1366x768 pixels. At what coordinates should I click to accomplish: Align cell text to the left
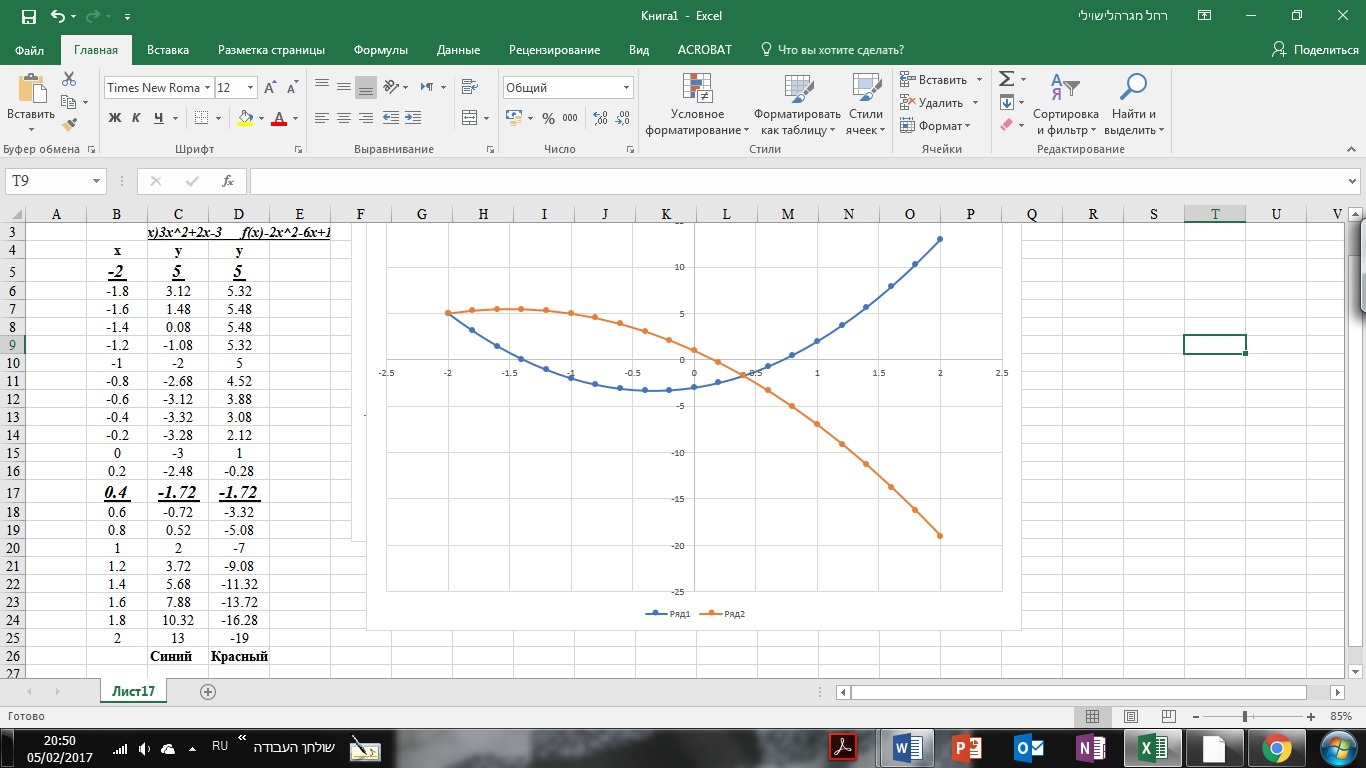click(322, 118)
